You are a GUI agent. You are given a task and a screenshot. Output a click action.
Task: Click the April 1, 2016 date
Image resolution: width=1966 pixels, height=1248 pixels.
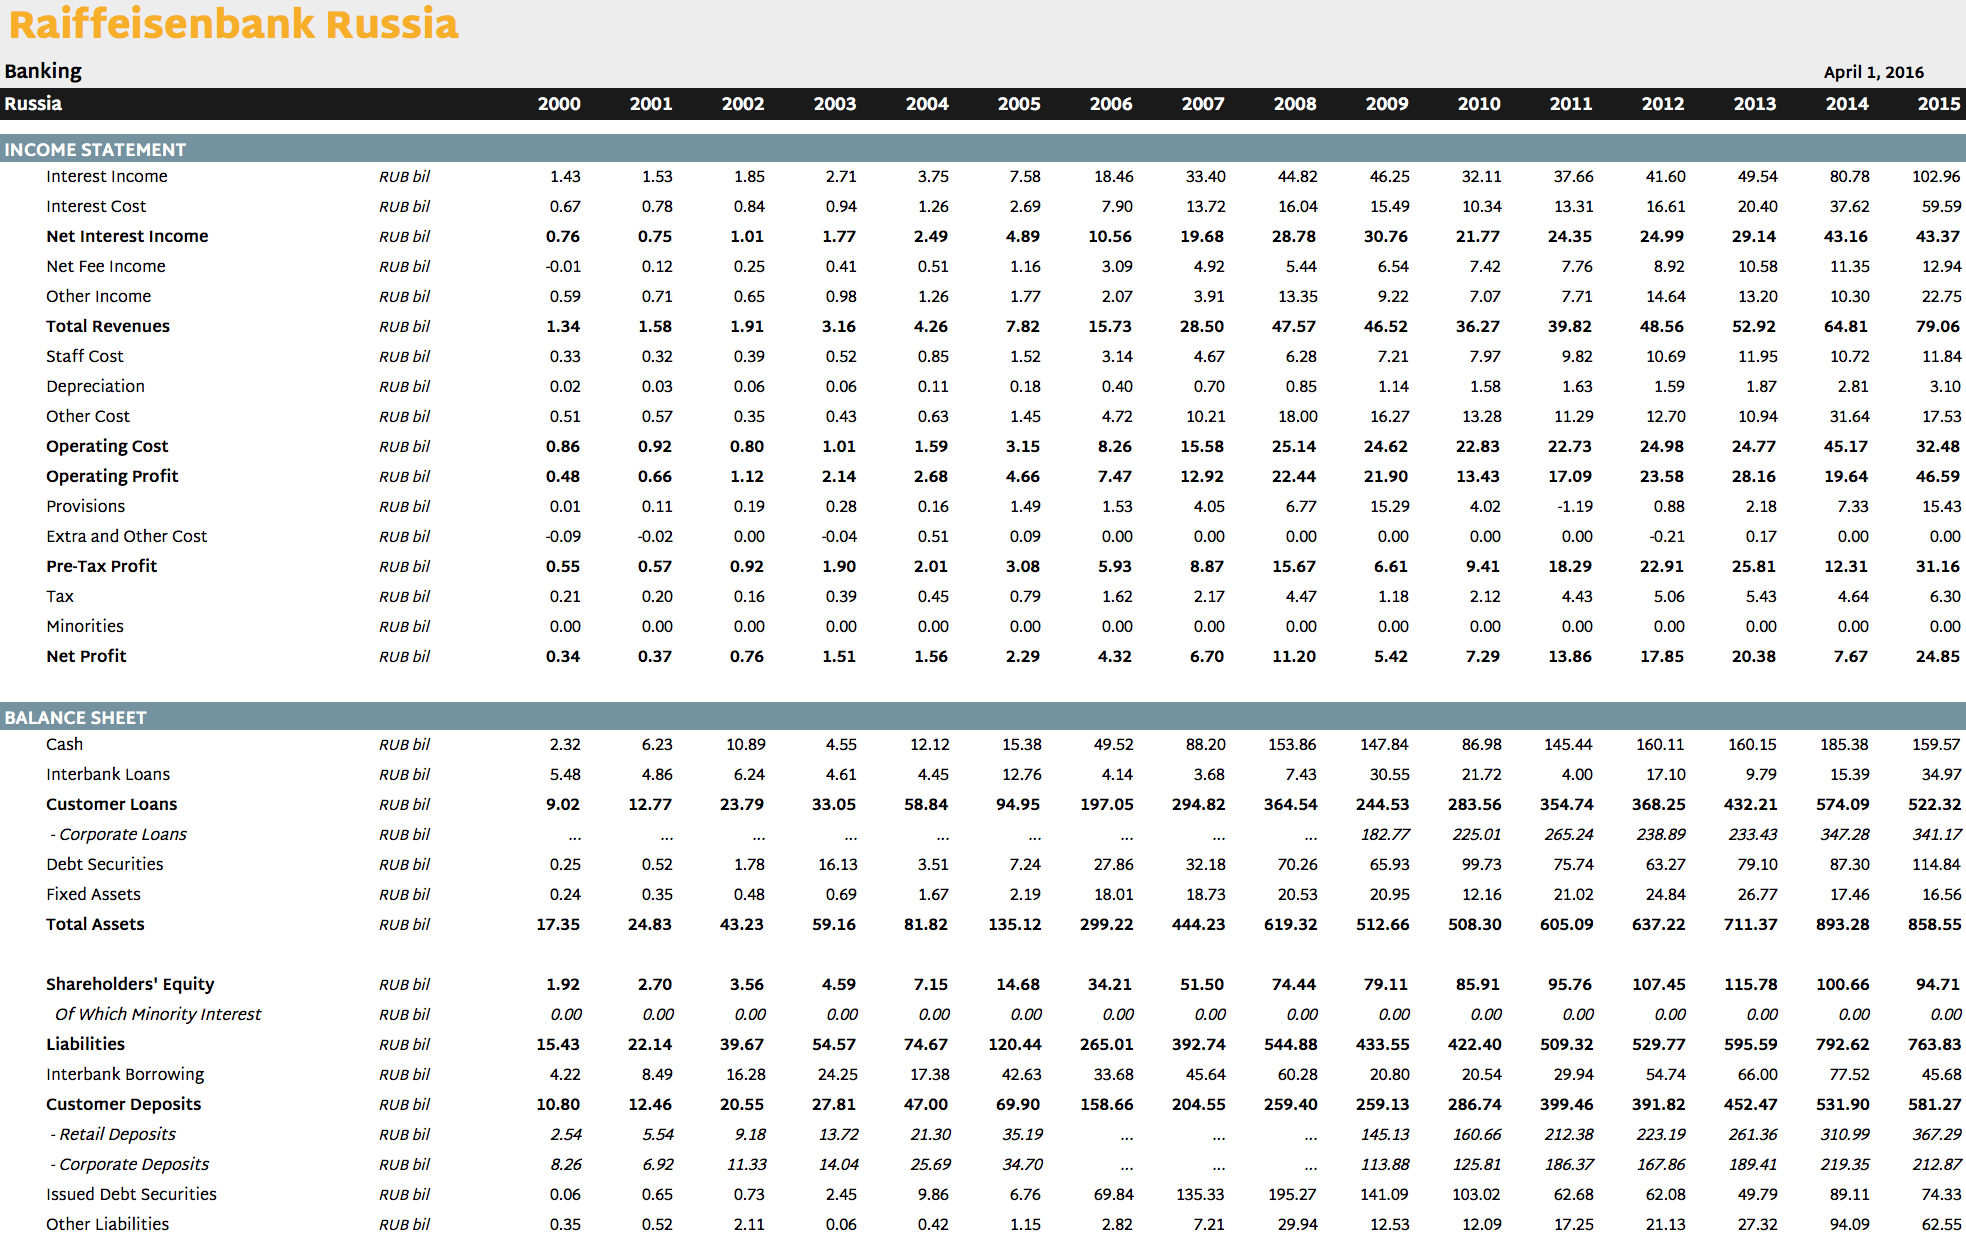pos(1873,72)
